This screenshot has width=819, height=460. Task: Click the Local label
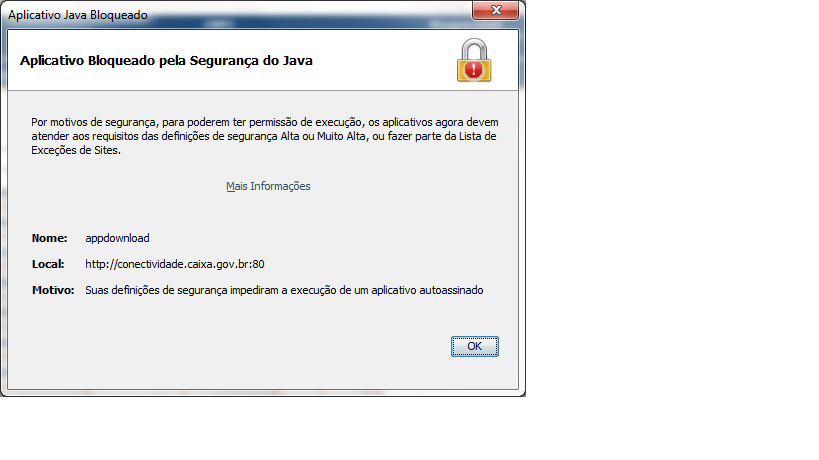(x=48, y=264)
